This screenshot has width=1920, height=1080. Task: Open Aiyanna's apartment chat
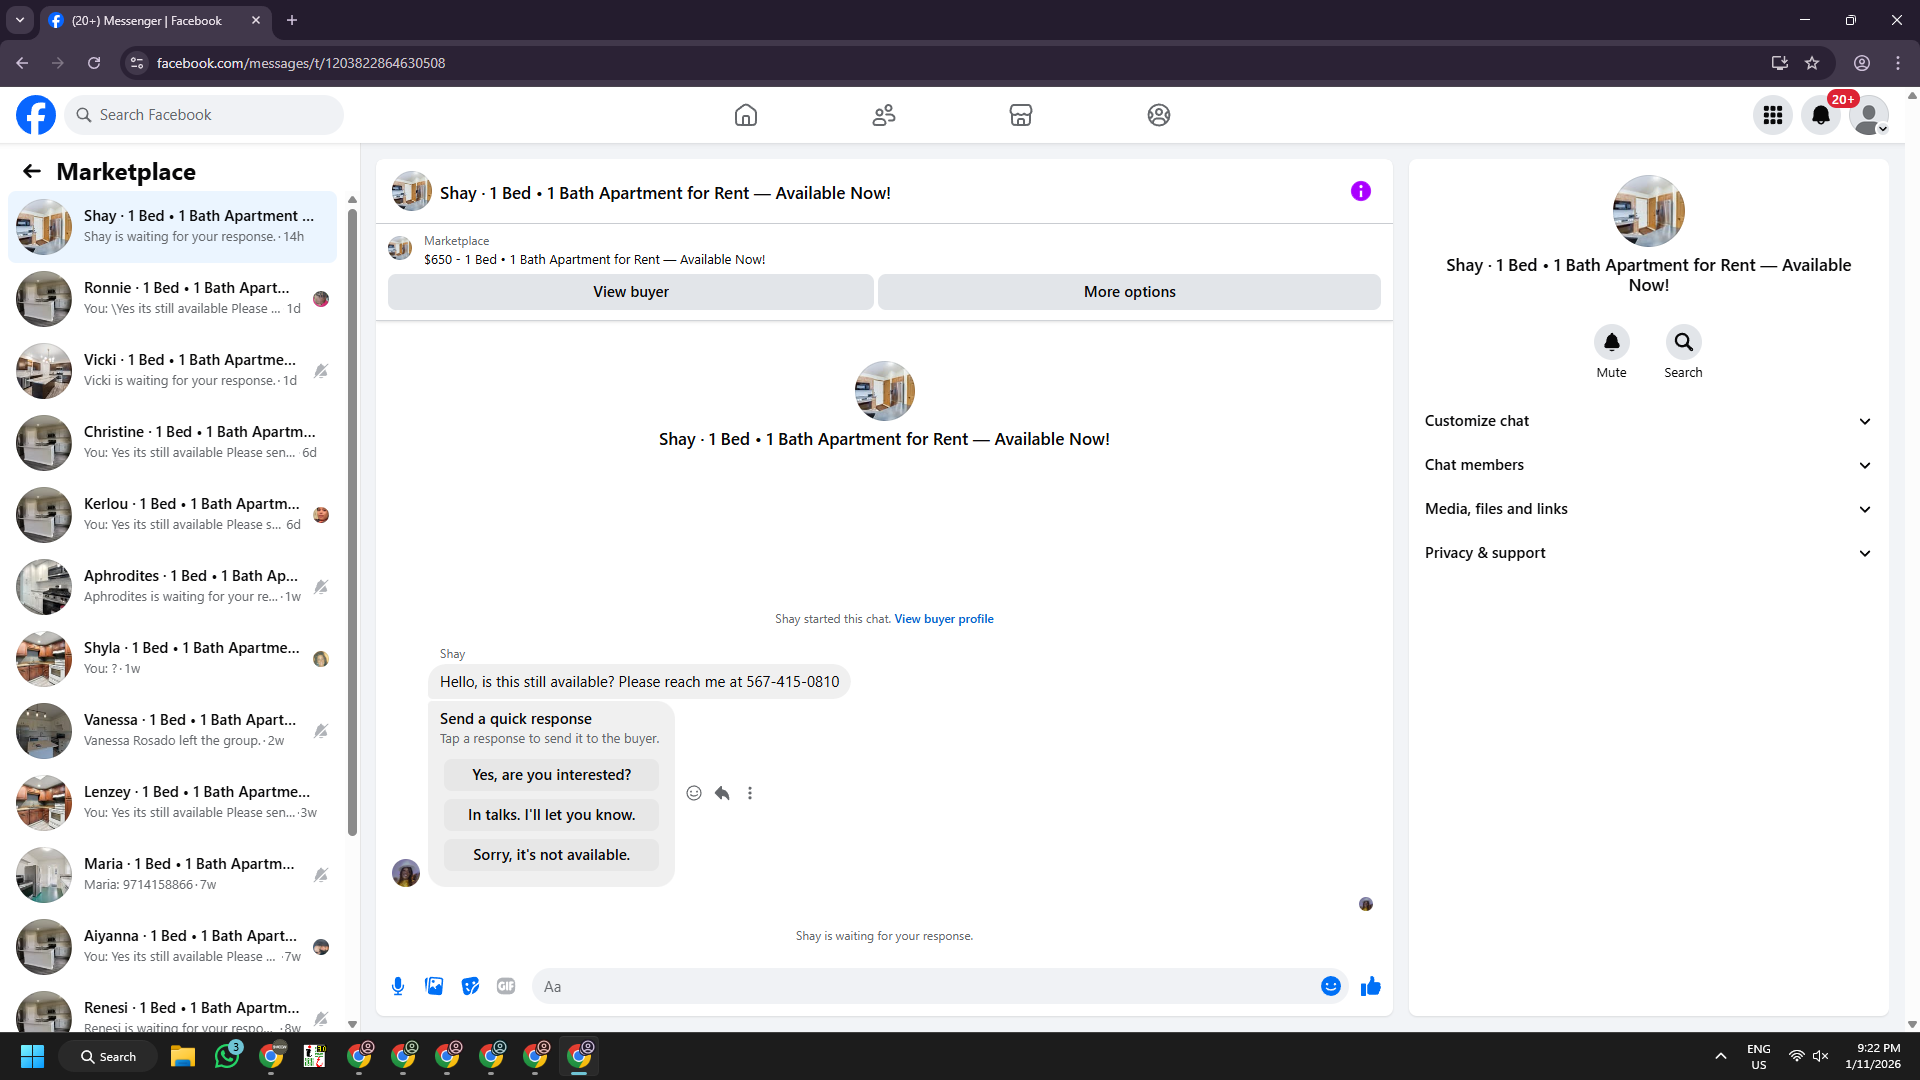(173, 947)
